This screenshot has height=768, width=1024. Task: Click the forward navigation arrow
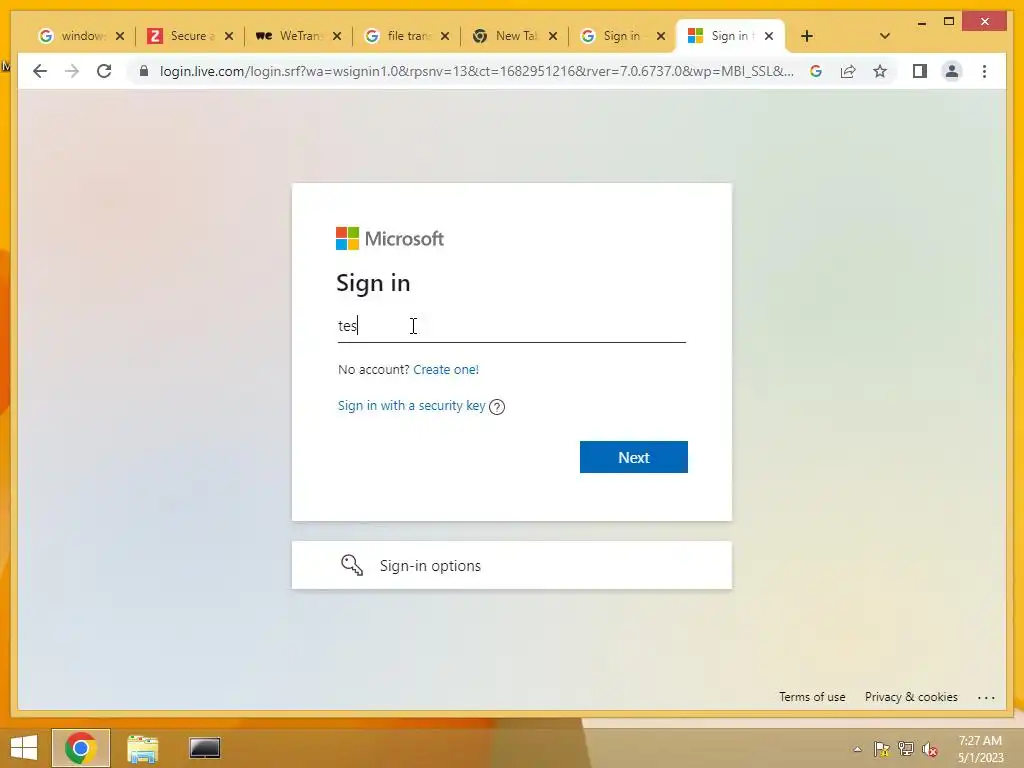click(72, 71)
